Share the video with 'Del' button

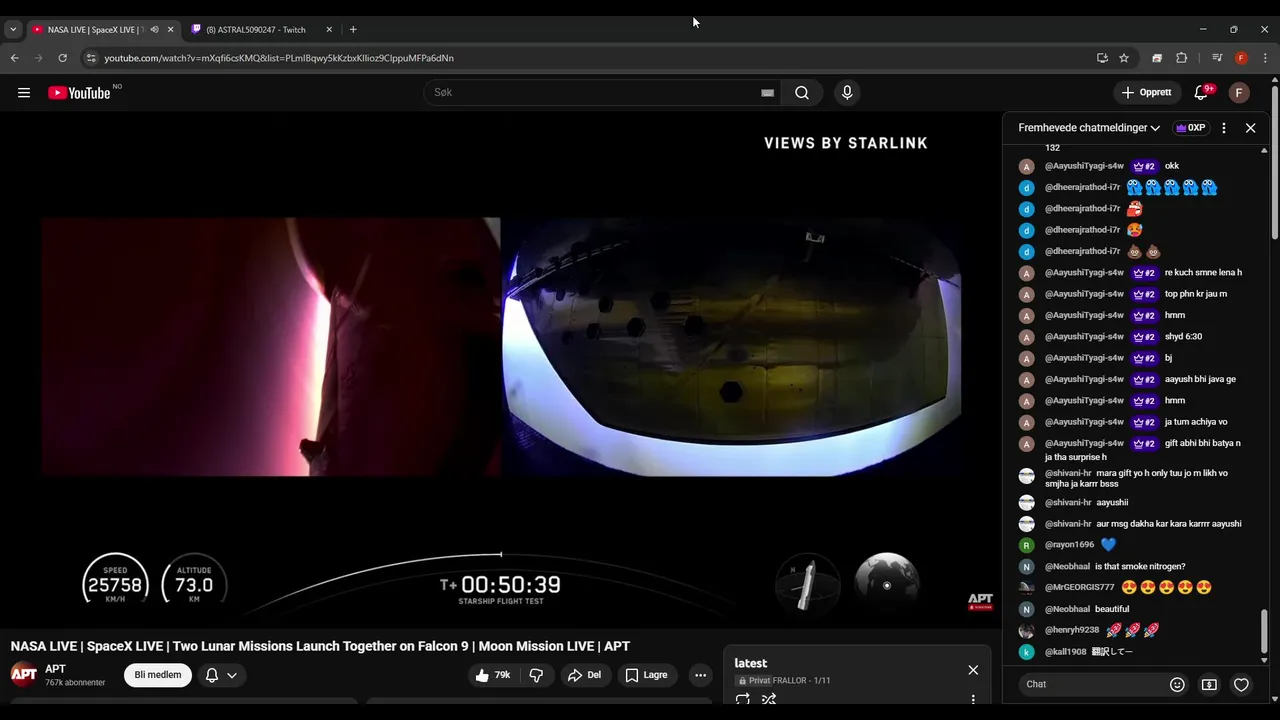tap(585, 675)
